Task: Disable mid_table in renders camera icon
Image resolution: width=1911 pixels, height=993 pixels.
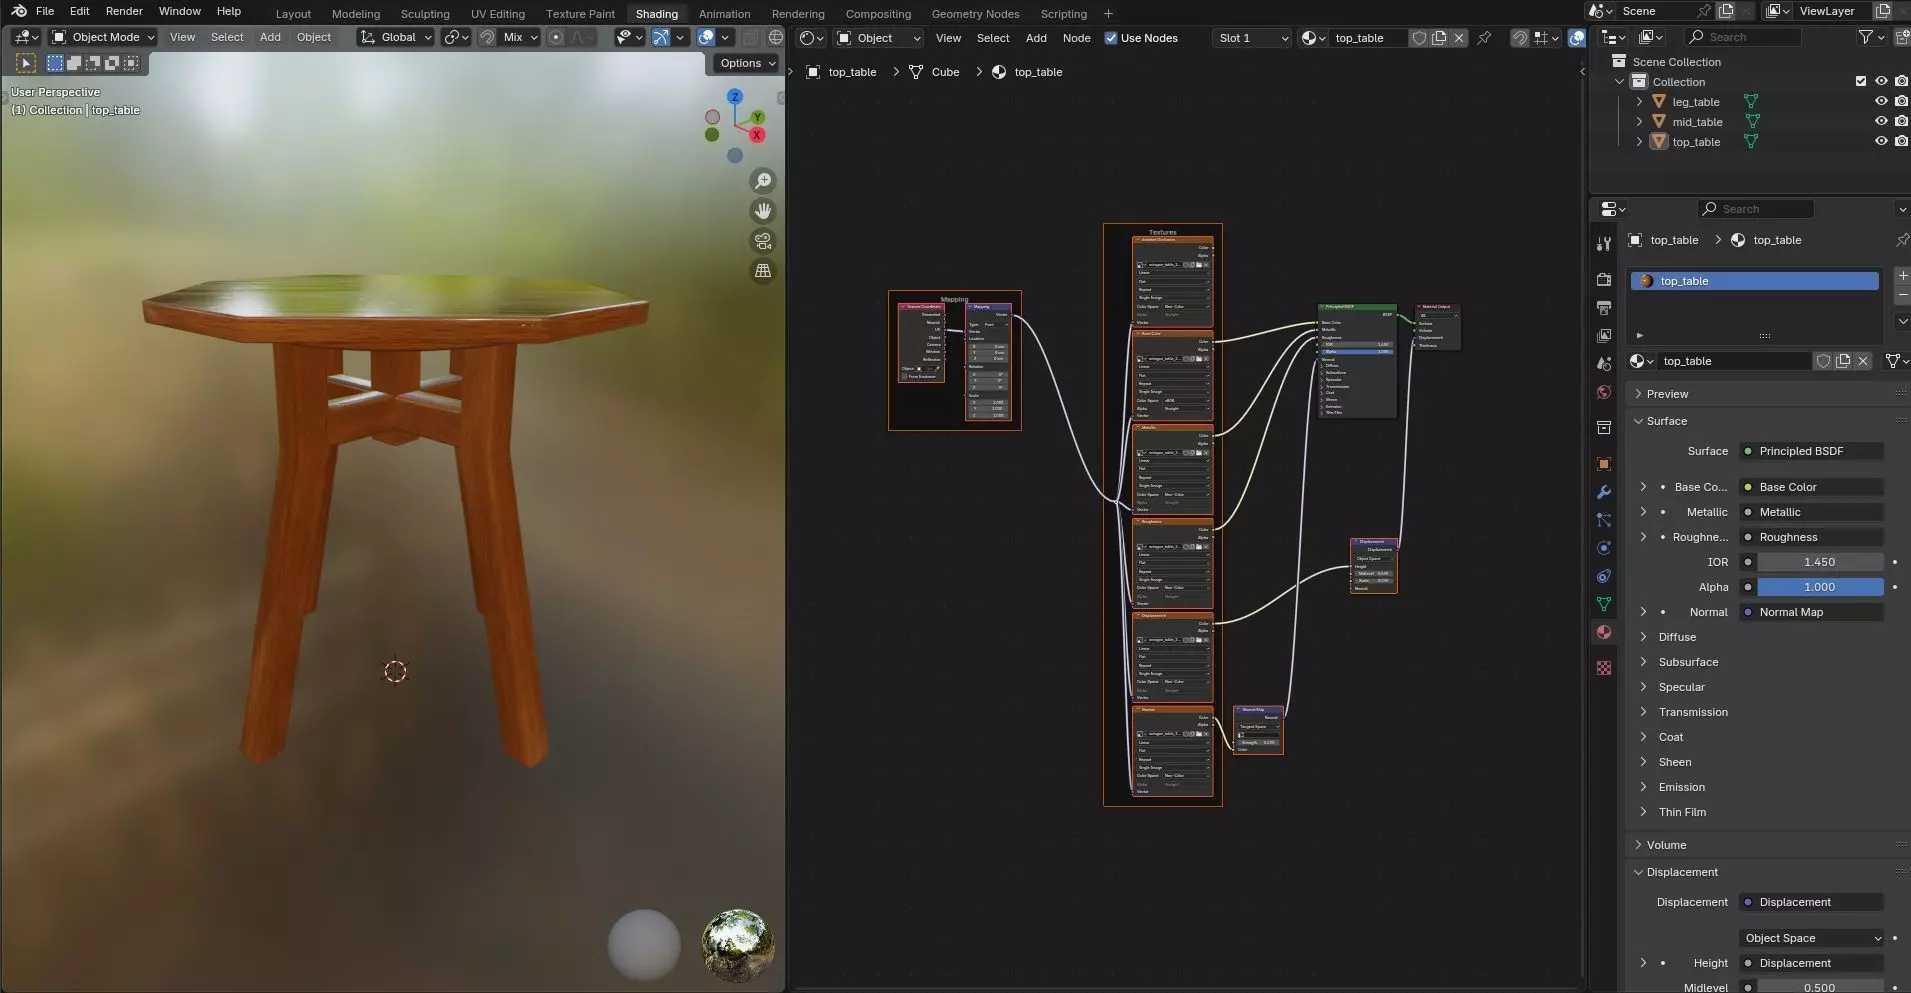Action: coord(1901,121)
